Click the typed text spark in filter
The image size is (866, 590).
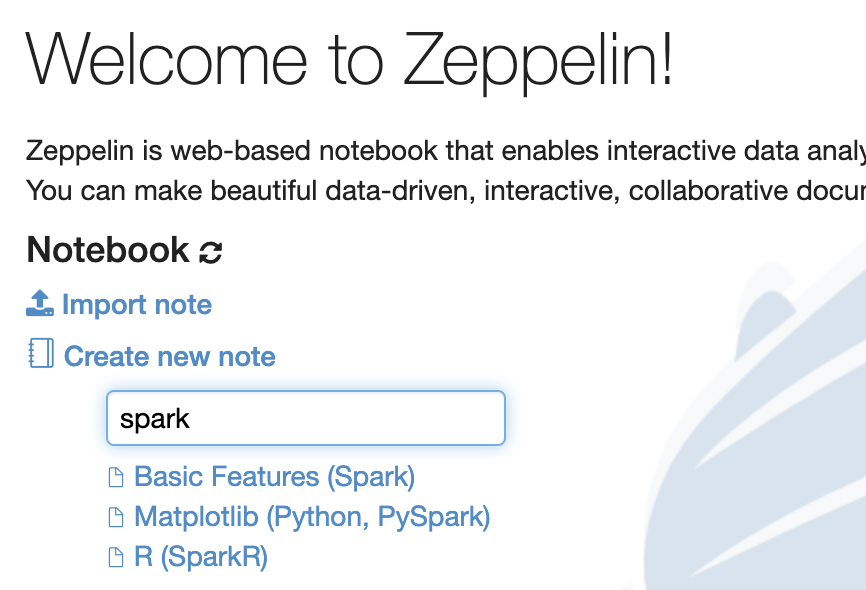(155, 419)
